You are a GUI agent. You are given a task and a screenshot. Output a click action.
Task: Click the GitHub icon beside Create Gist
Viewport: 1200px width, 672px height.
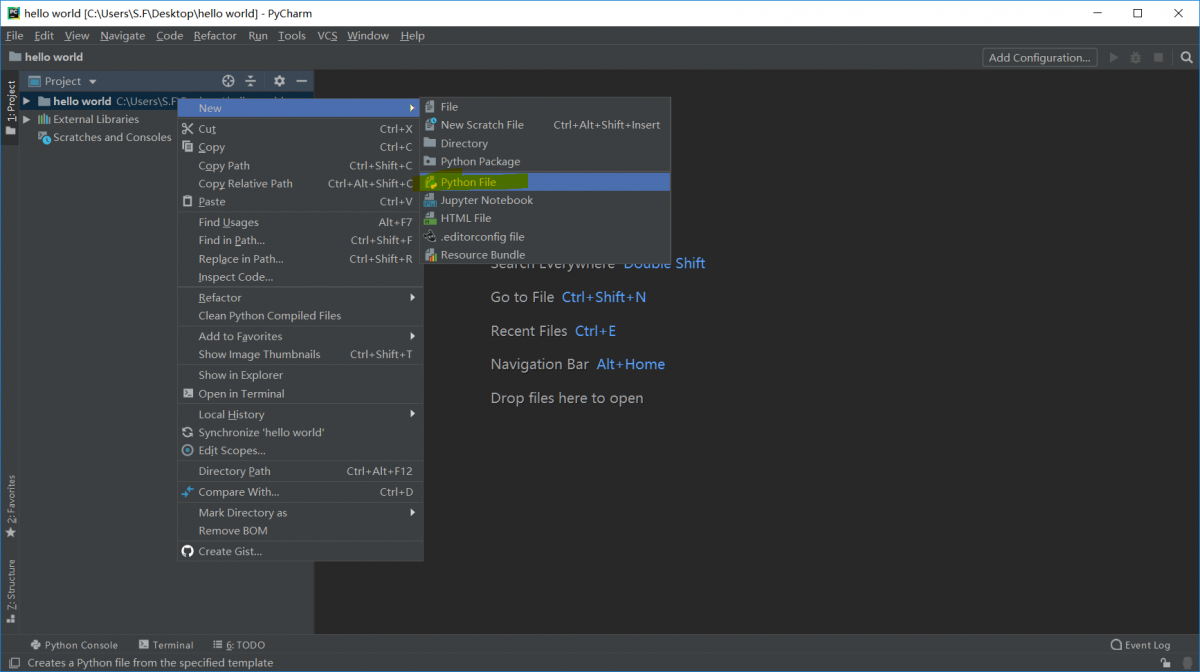[x=187, y=551]
